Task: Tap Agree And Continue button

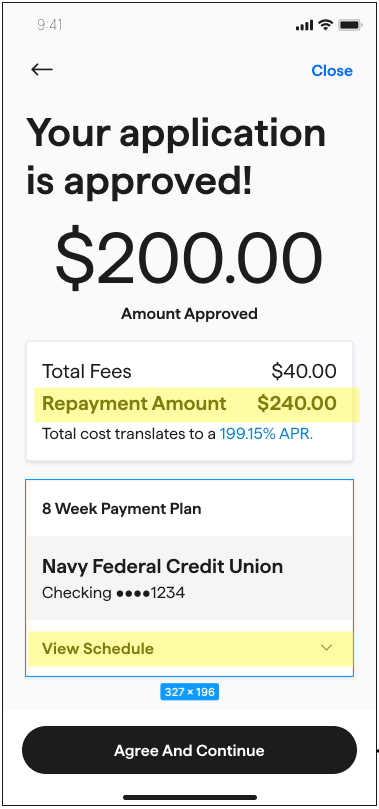Action: click(189, 750)
